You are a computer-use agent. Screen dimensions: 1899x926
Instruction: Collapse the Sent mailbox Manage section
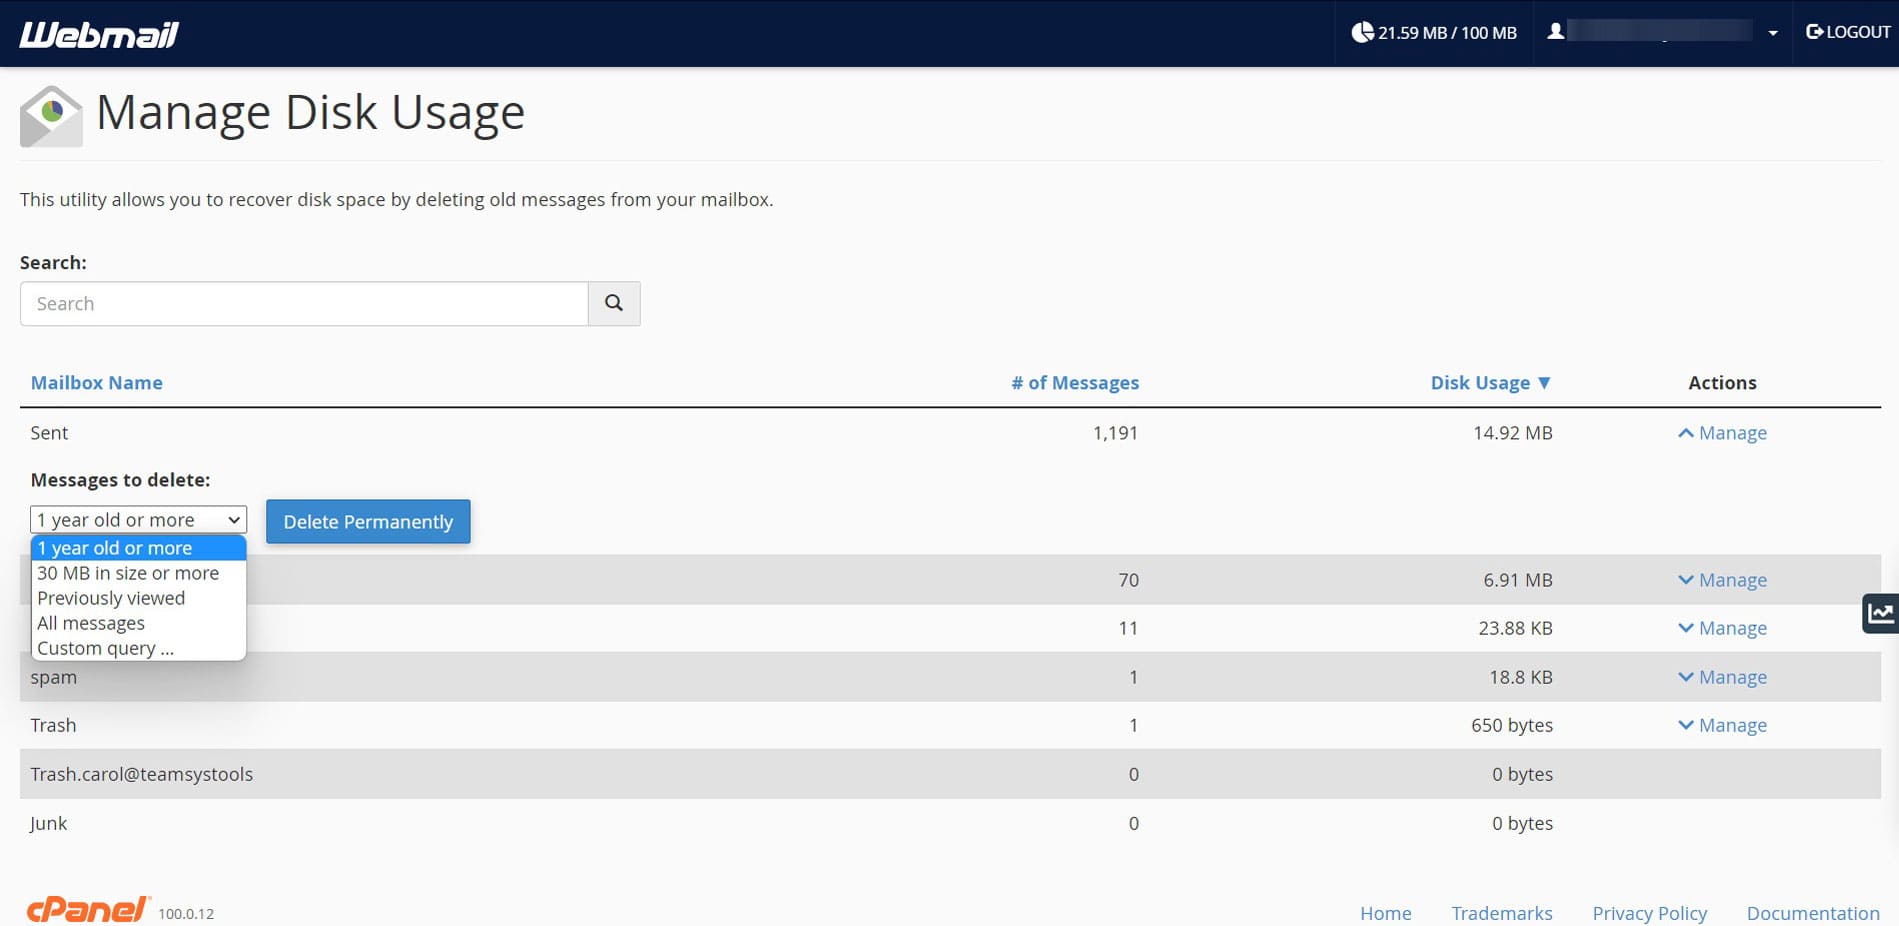(x=1722, y=433)
